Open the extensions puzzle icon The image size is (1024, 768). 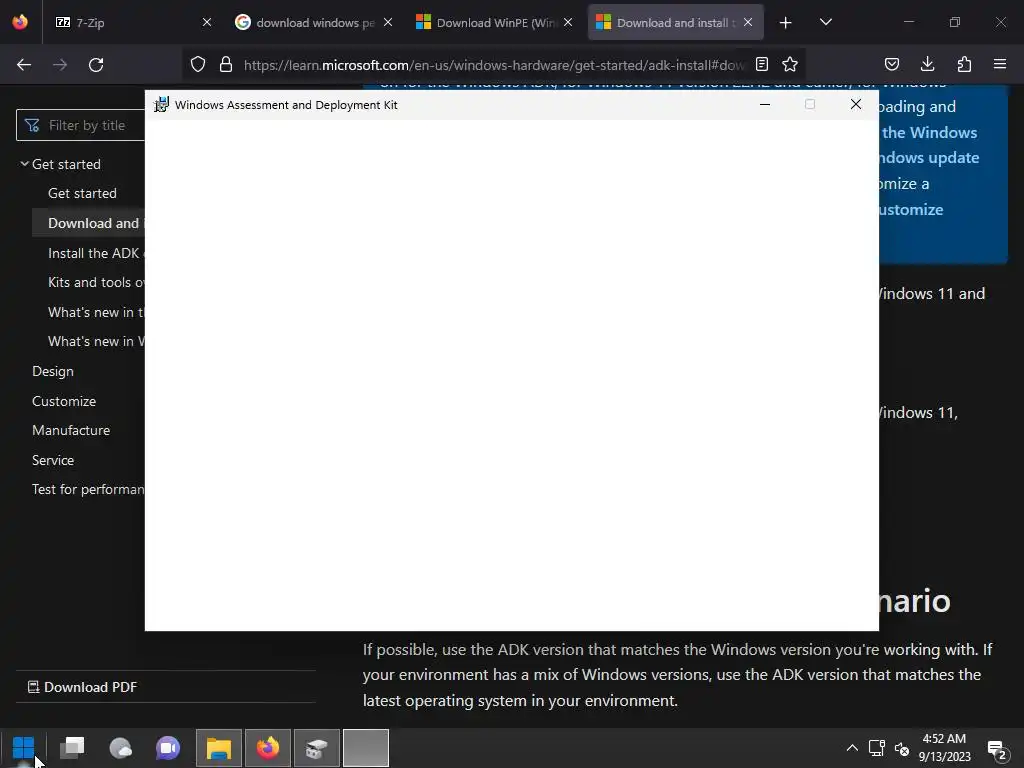pos(964,64)
